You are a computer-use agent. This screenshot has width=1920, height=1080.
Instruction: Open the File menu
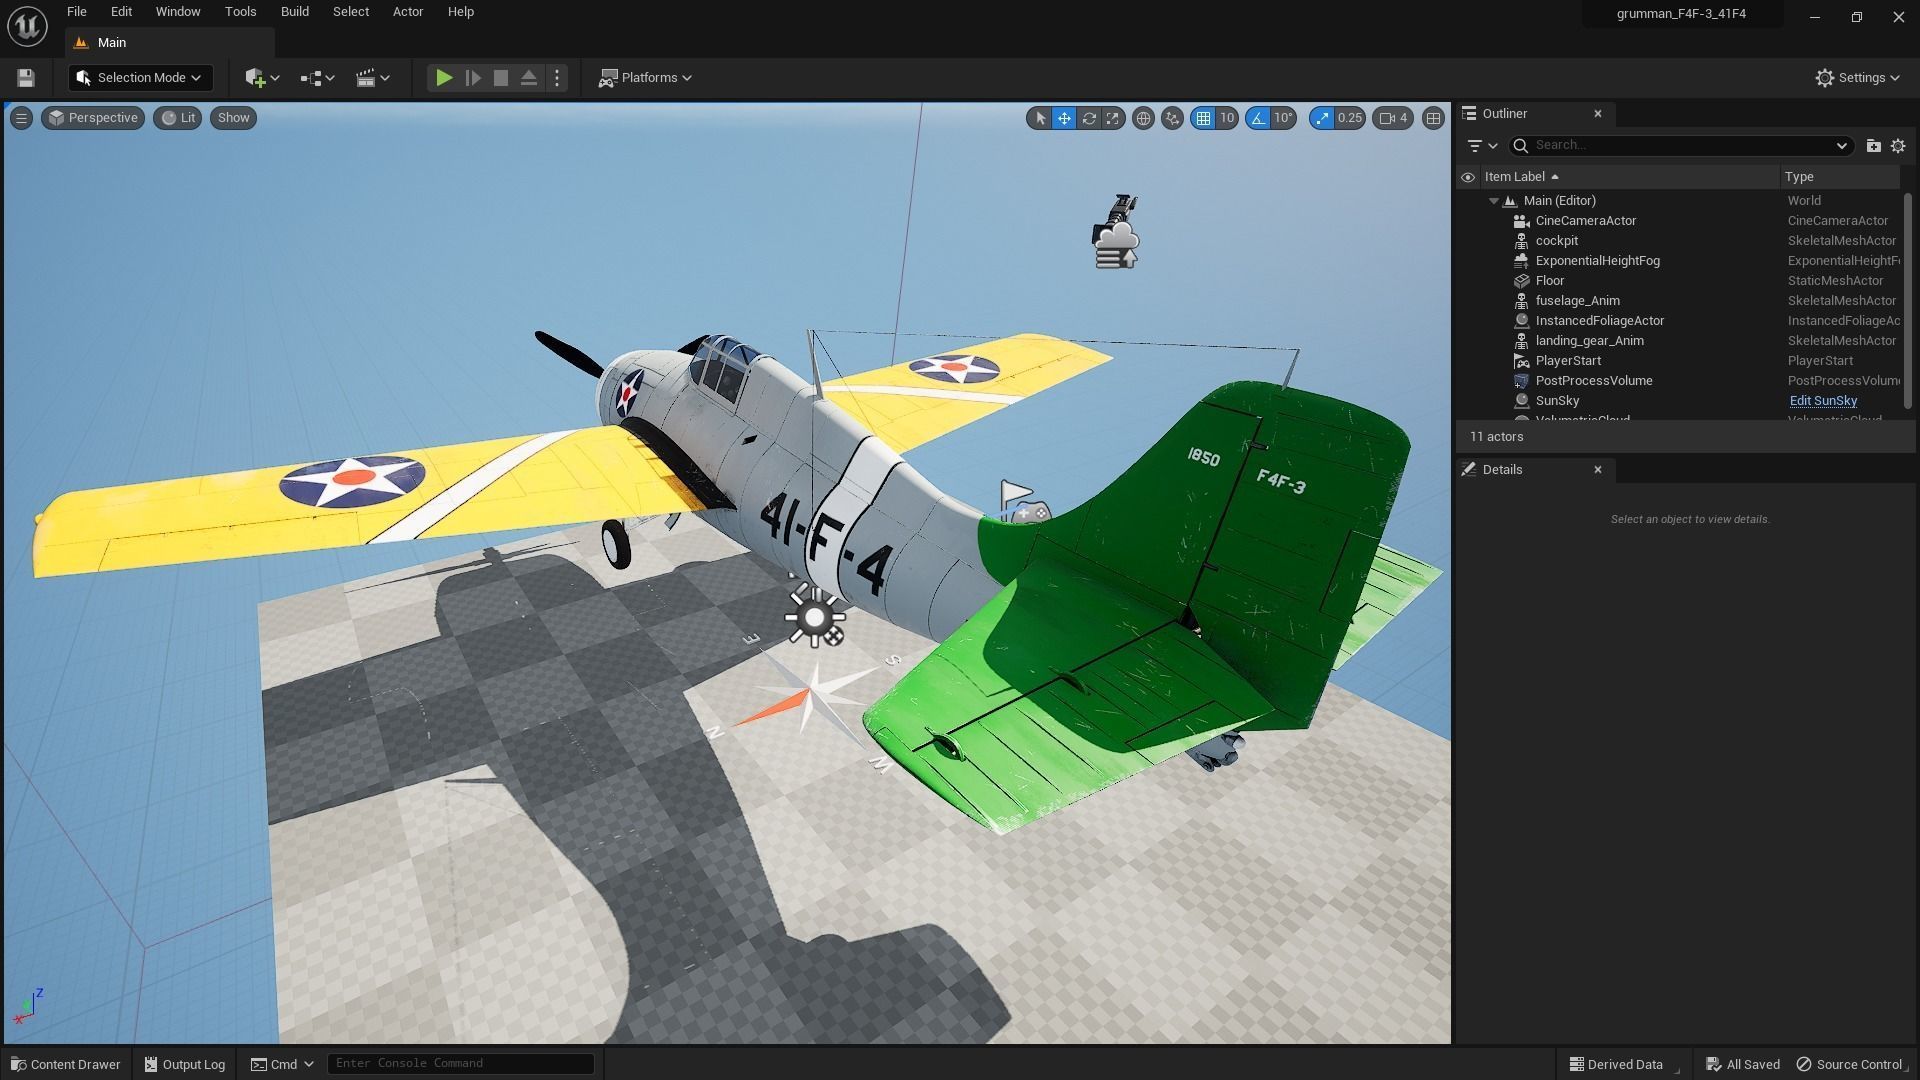(x=77, y=12)
